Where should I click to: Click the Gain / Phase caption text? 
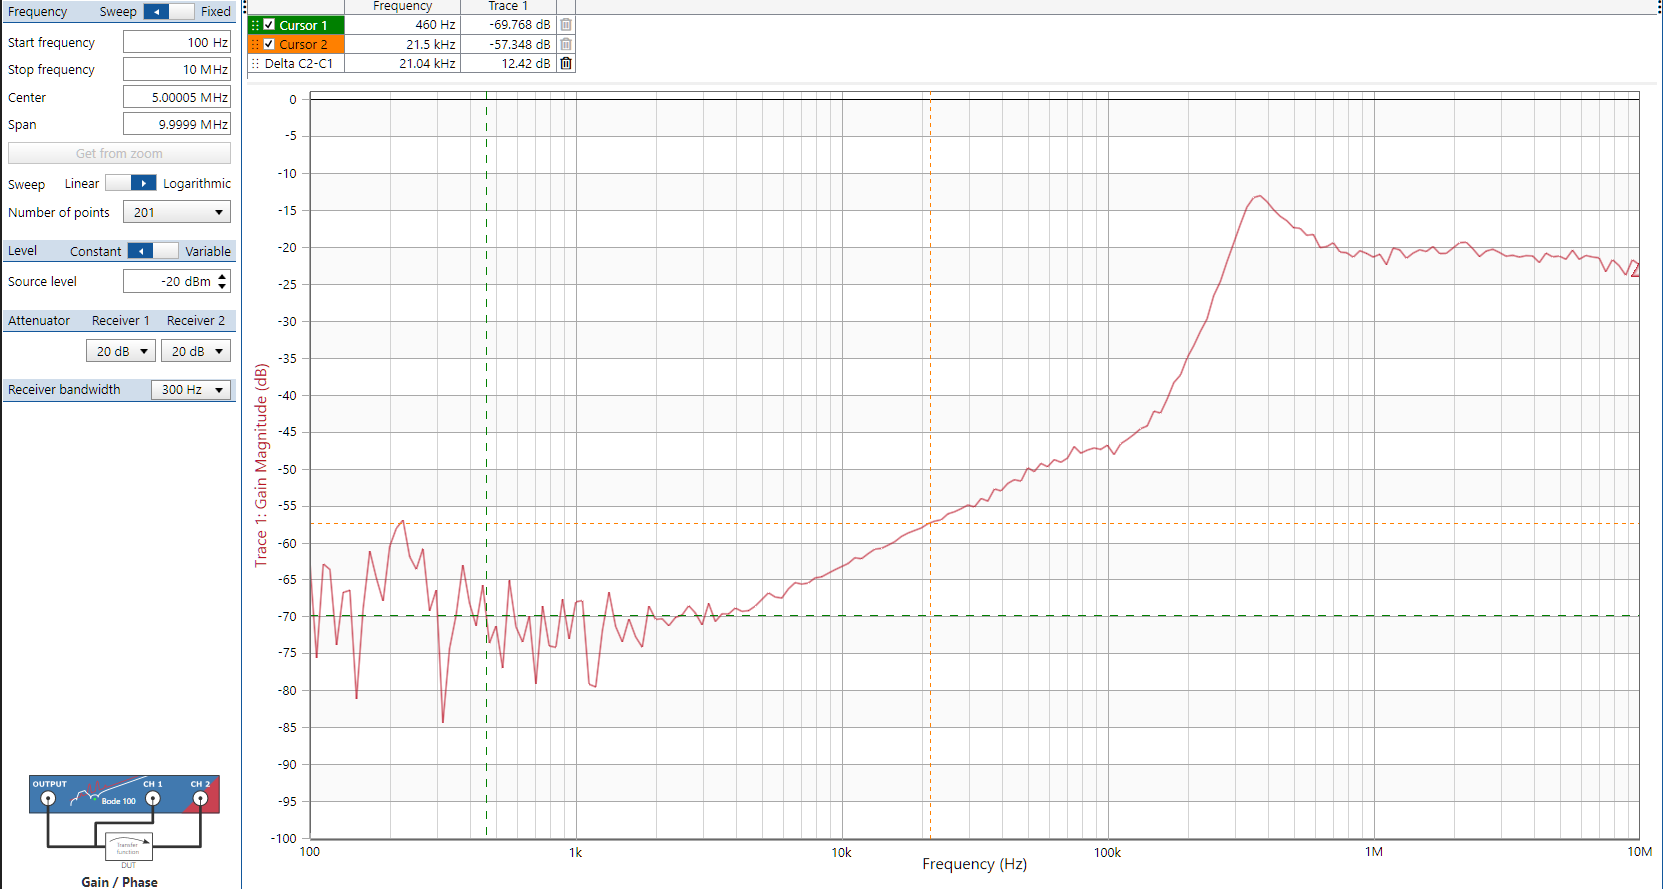pos(120,882)
